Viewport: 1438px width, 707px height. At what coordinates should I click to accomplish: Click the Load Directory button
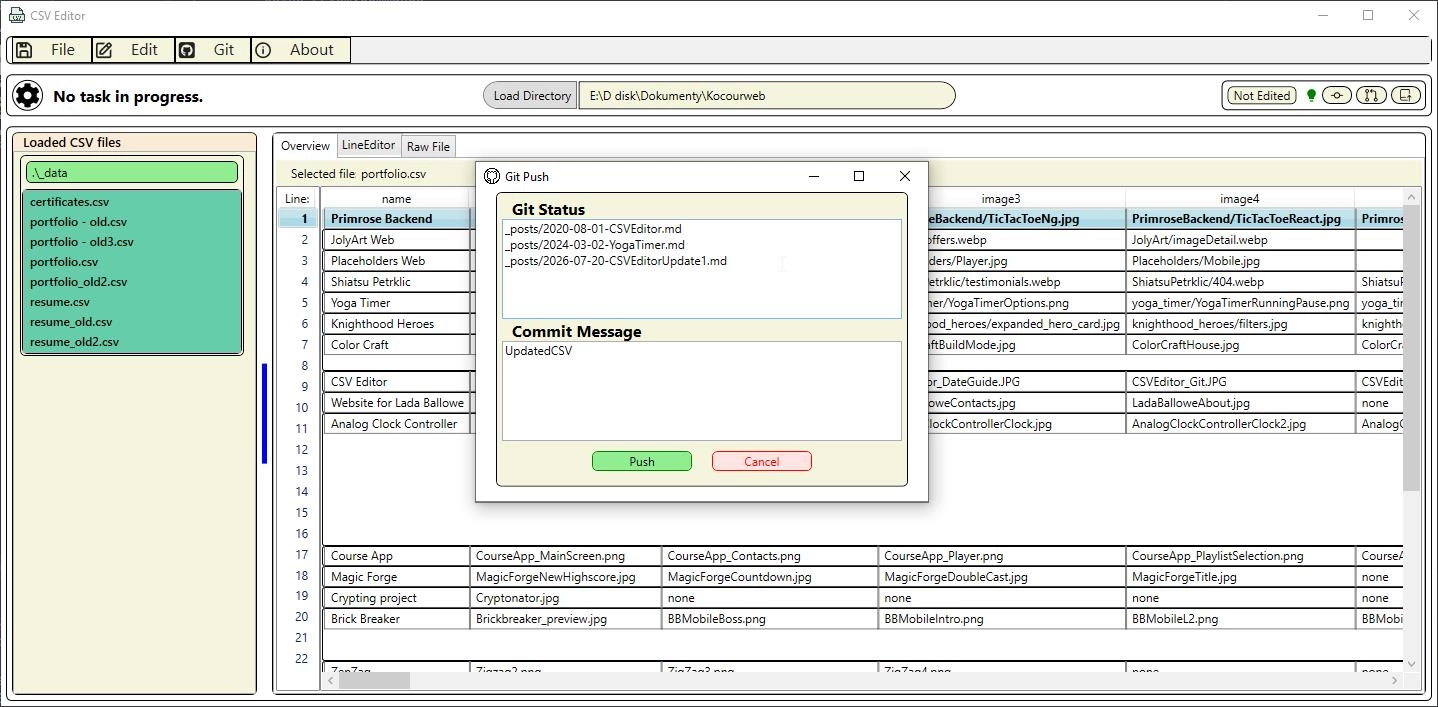click(x=532, y=96)
